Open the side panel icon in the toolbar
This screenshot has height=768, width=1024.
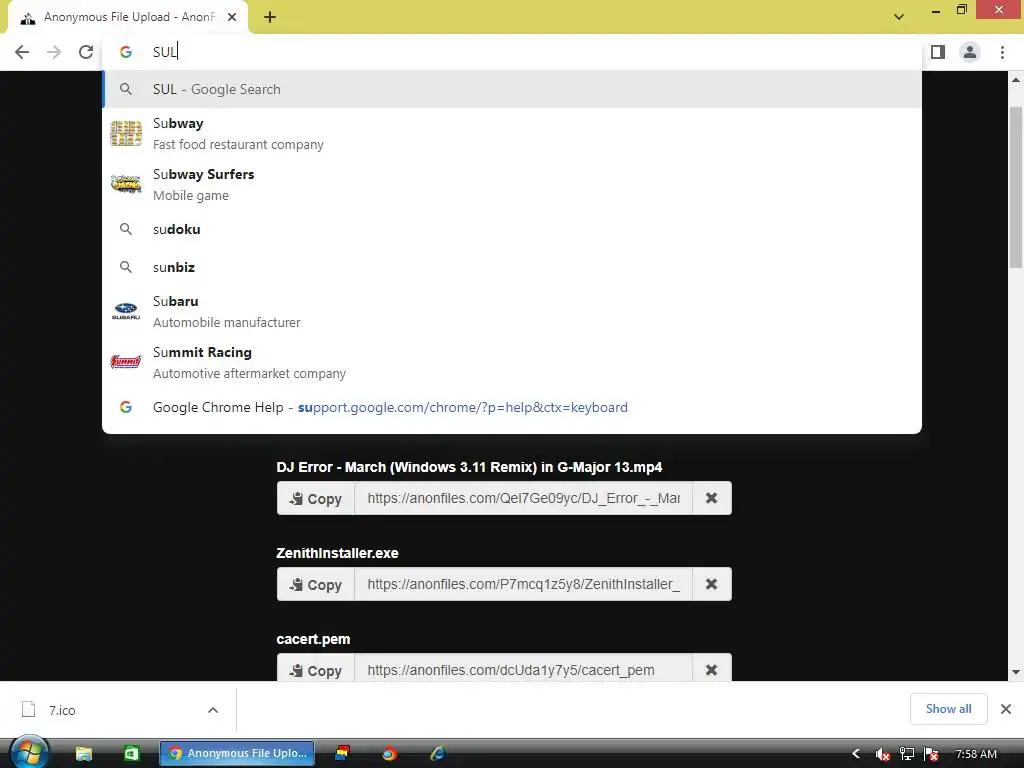point(938,52)
